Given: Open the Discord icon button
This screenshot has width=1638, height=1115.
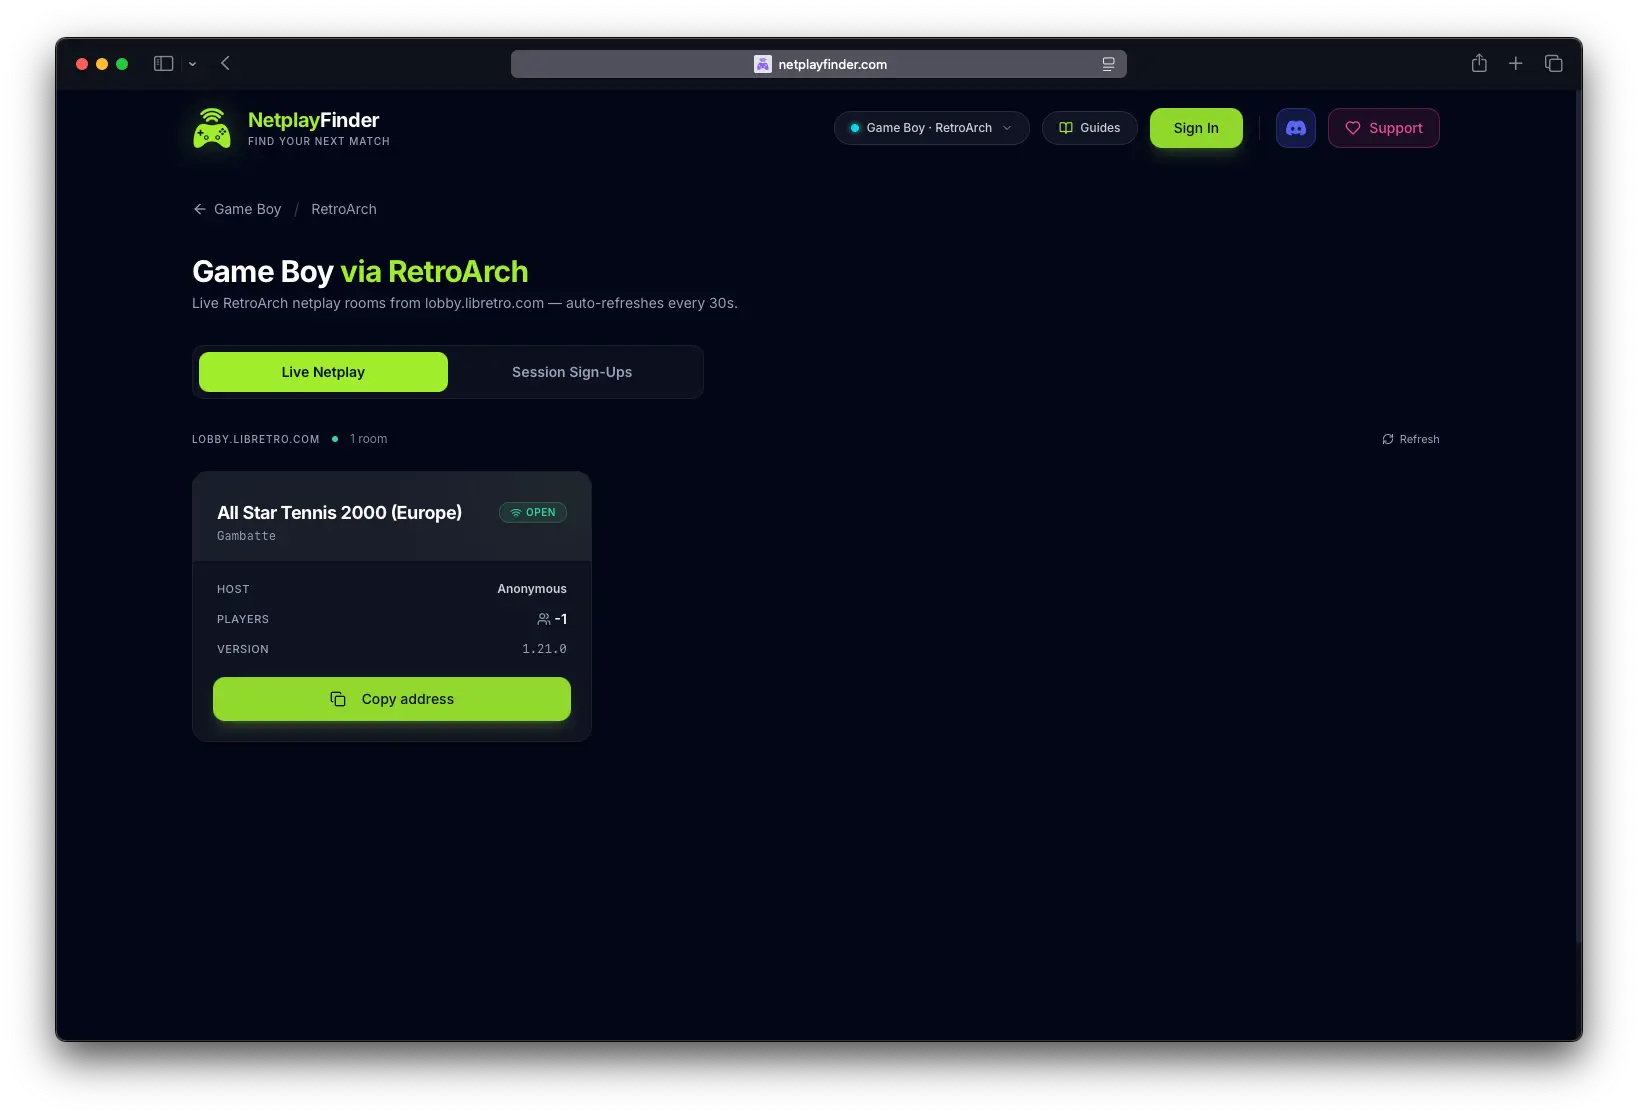Looking at the screenshot, I should [x=1295, y=128].
